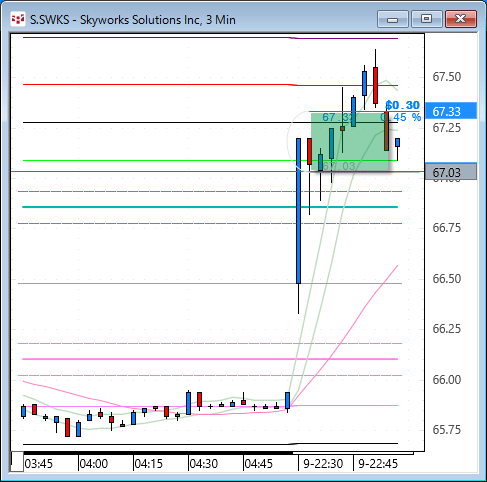Click the chart app icon in title bar

coord(18,19)
